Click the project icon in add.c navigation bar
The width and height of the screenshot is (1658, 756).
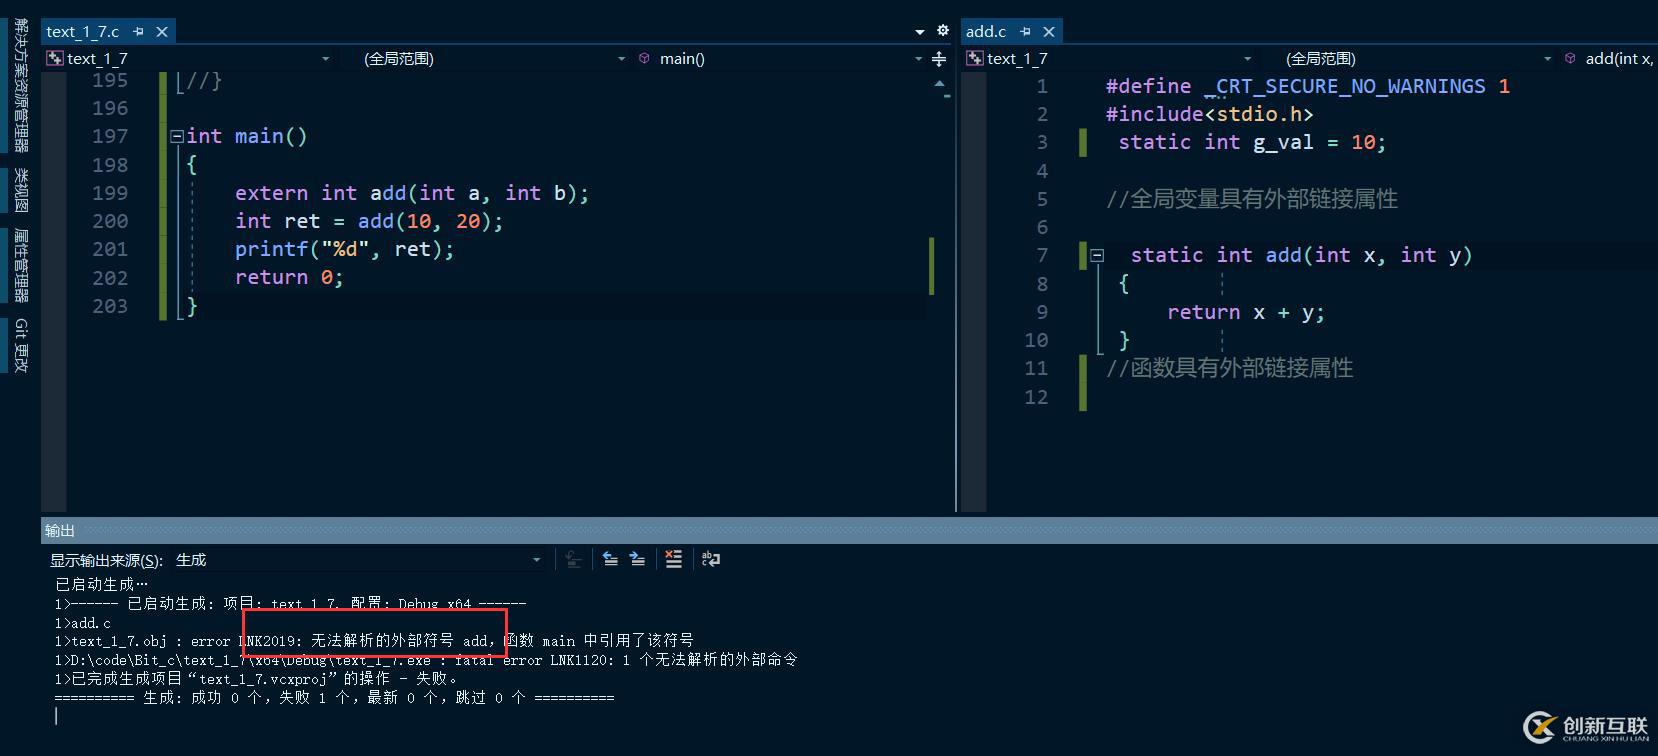pyautogui.click(x=975, y=59)
